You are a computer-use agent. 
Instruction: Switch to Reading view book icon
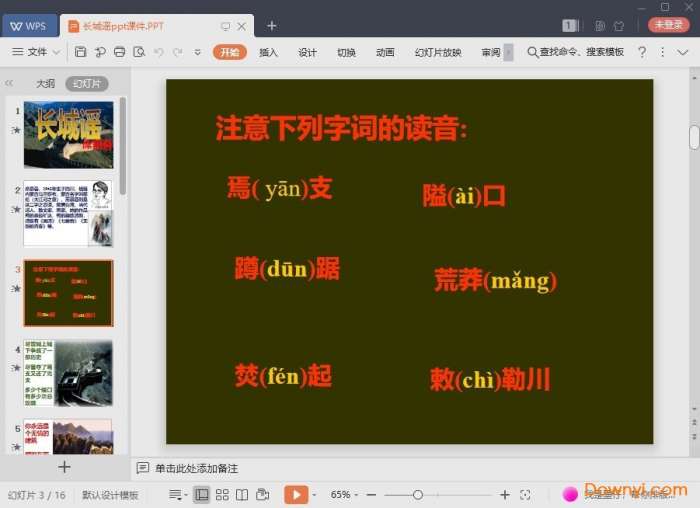coord(242,495)
